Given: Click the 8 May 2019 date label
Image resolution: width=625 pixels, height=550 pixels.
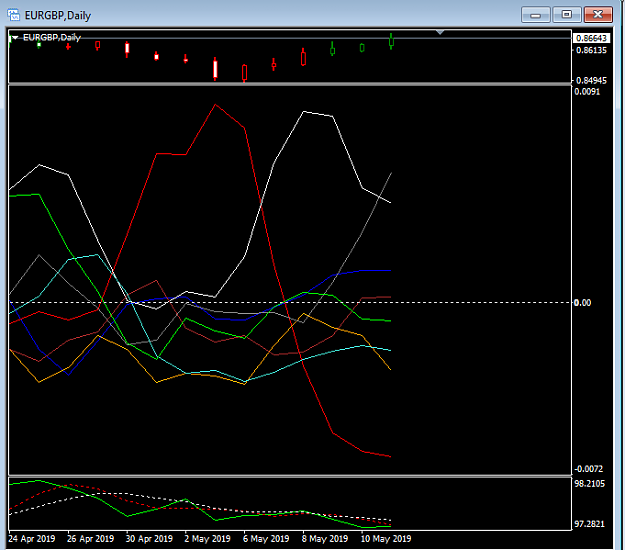Looking at the screenshot, I should point(325,539).
